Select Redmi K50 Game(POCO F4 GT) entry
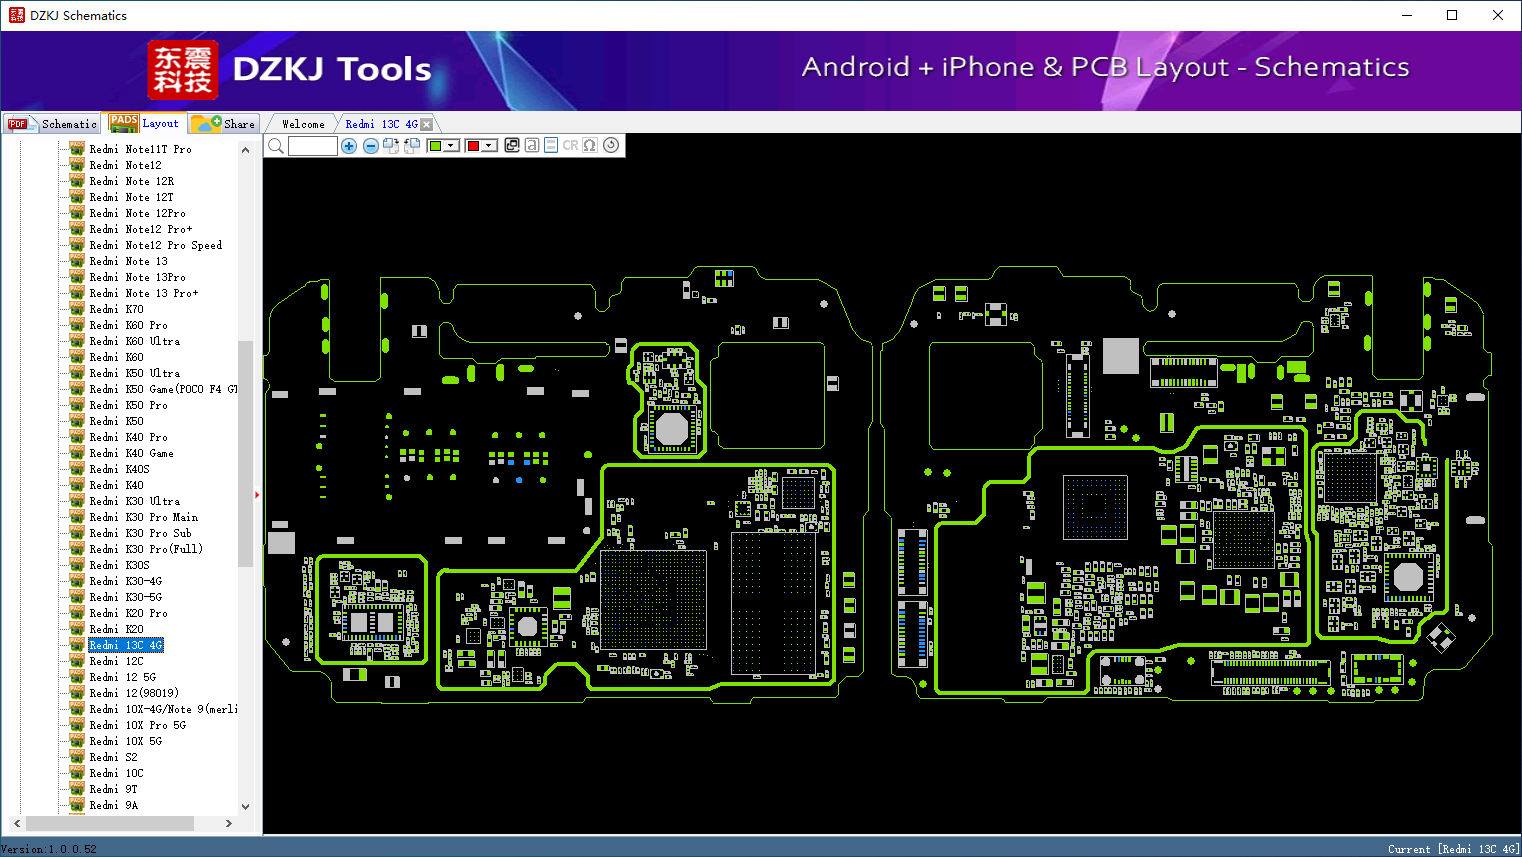This screenshot has width=1522, height=857. 163,389
